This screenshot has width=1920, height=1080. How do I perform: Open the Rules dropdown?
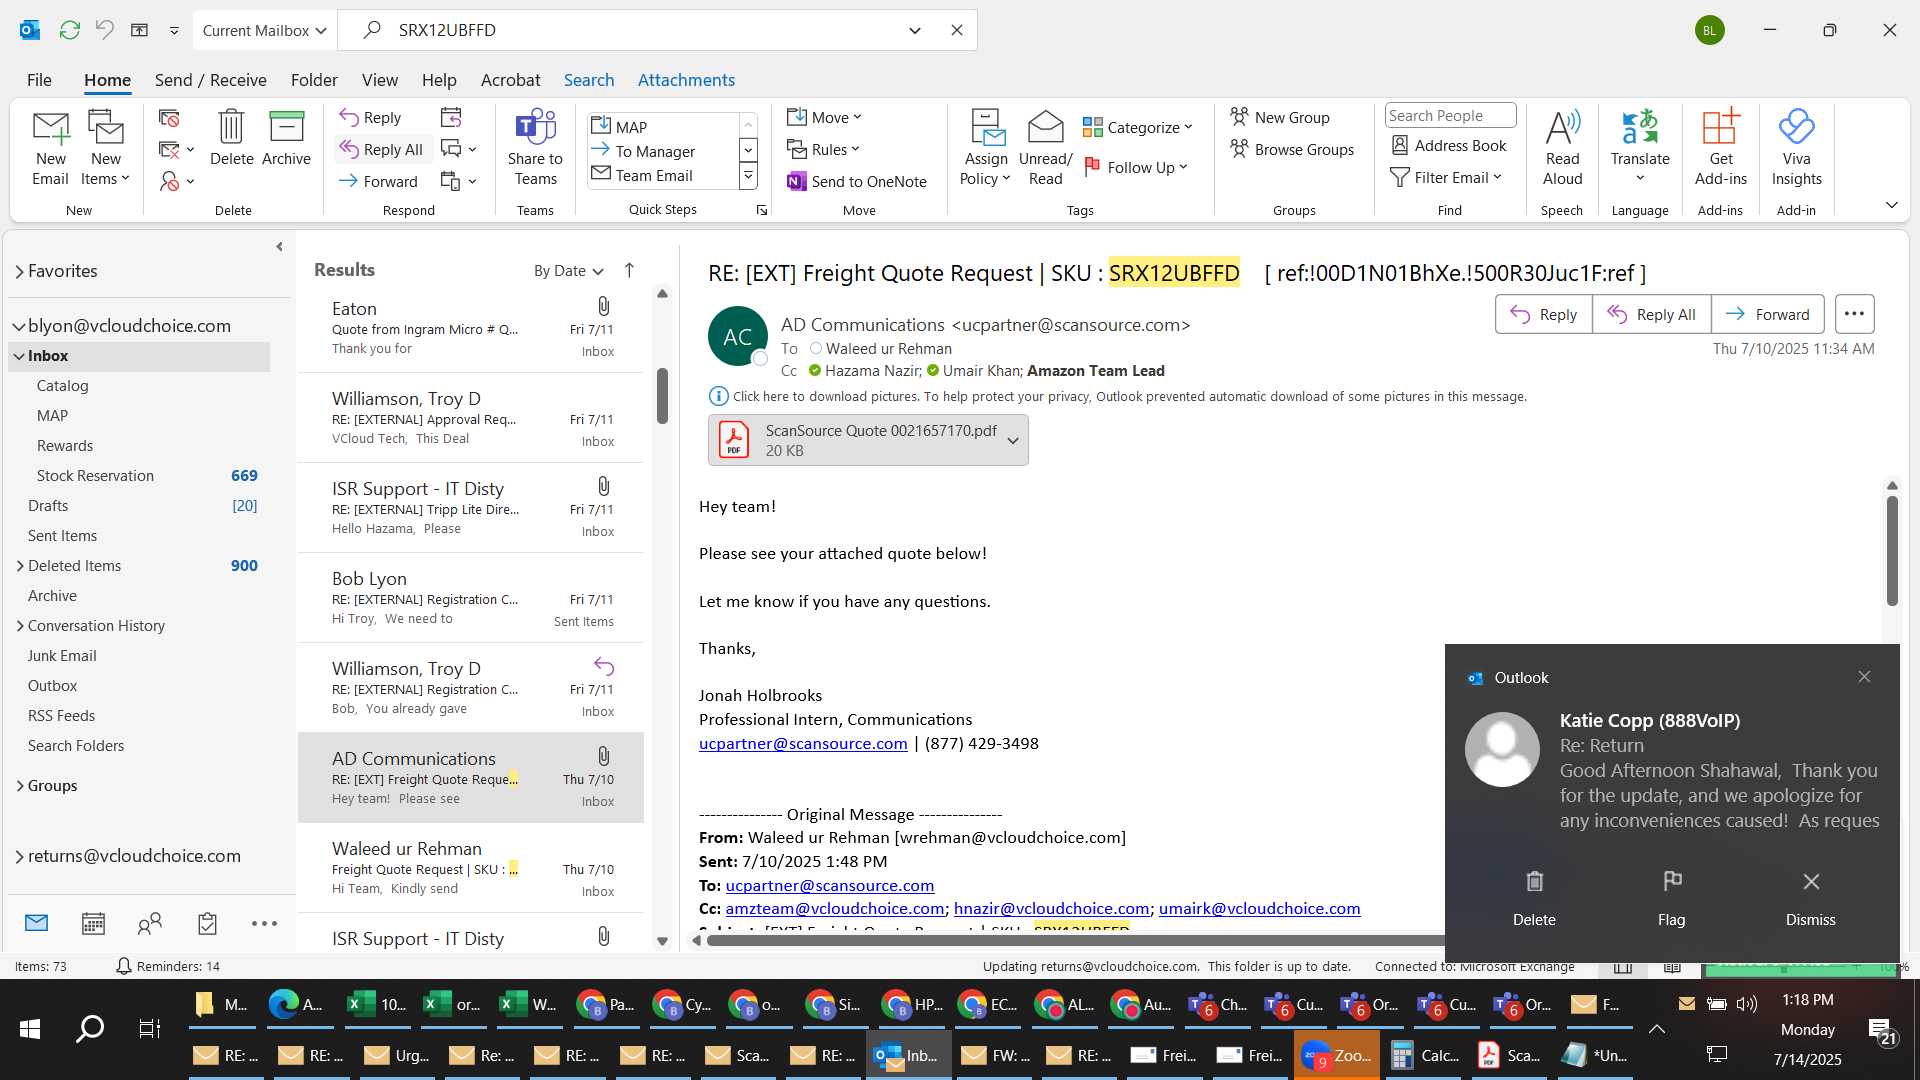(823, 149)
